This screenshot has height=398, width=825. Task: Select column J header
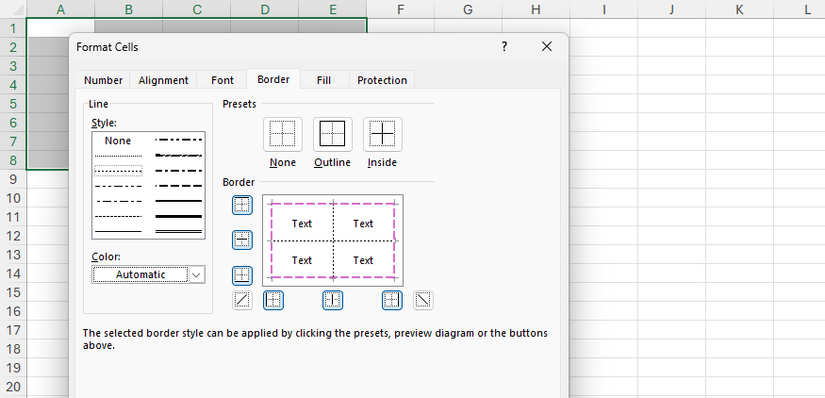tap(671, 9)
